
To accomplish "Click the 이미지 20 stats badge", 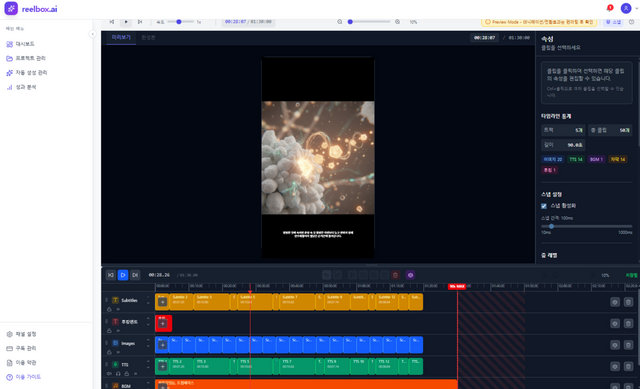I will tap(553, 159).
